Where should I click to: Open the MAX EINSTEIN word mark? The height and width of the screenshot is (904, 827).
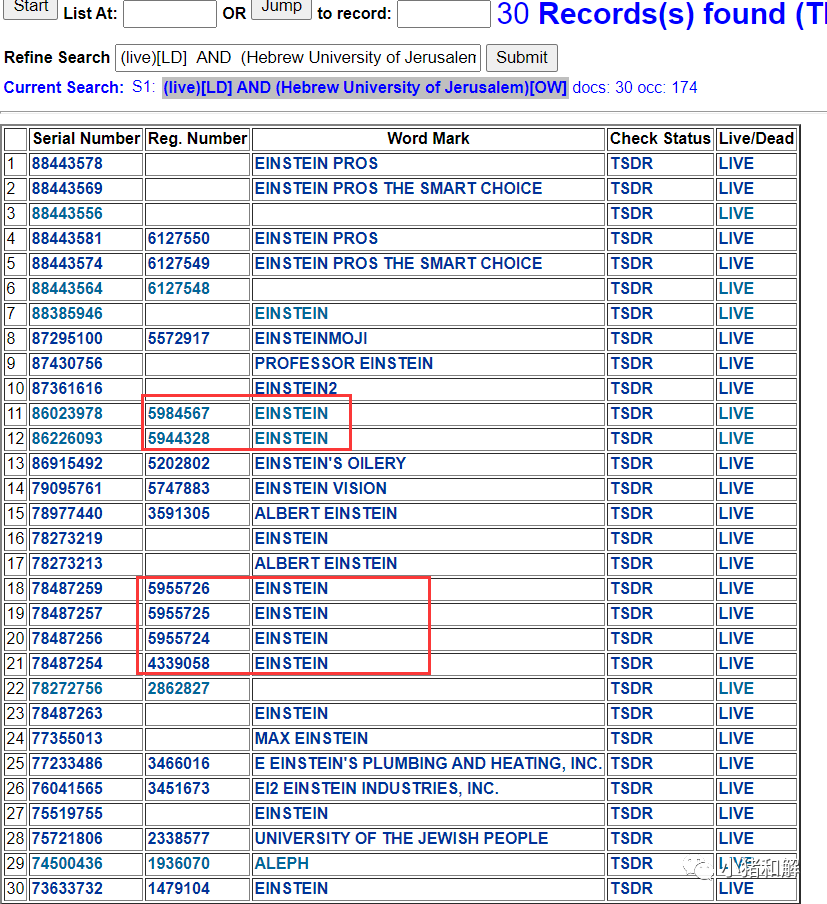(x=311, y=738)
